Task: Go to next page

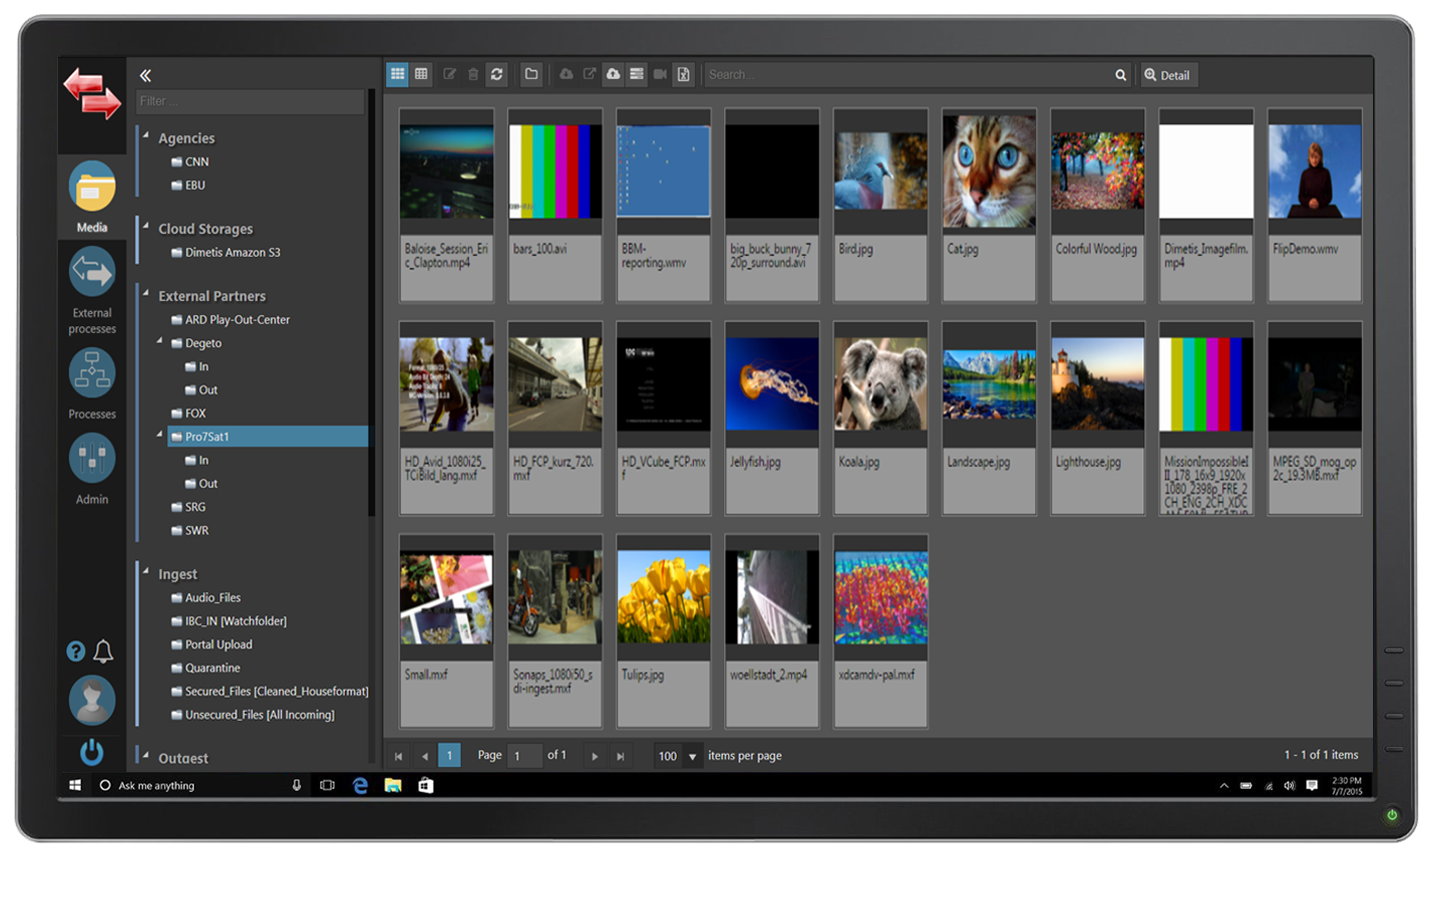Action: pyautogui.click(x=594, y=756)
